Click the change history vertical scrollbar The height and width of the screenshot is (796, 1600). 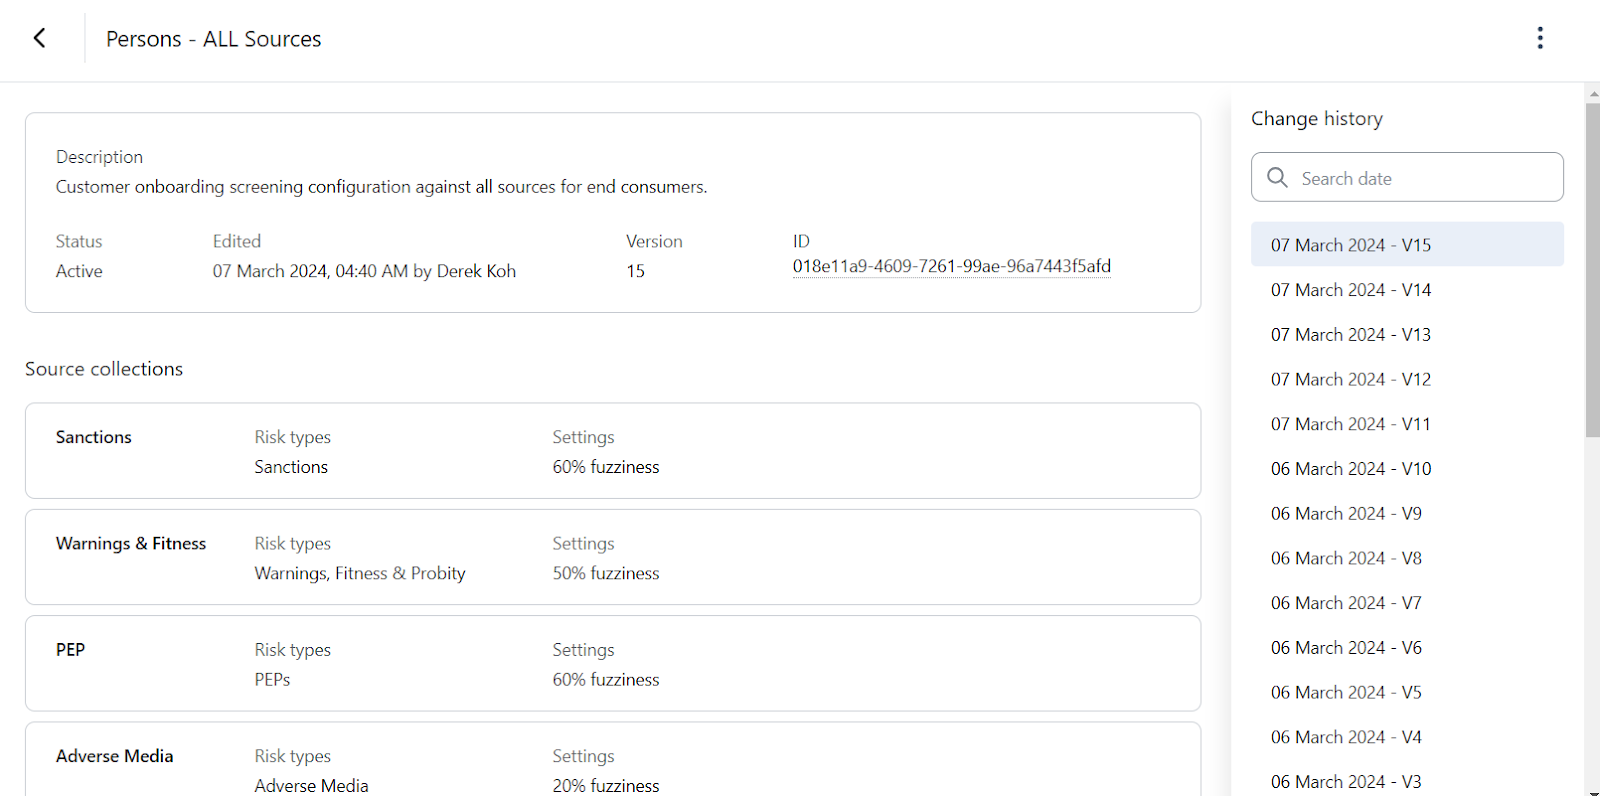[1592, 270]
